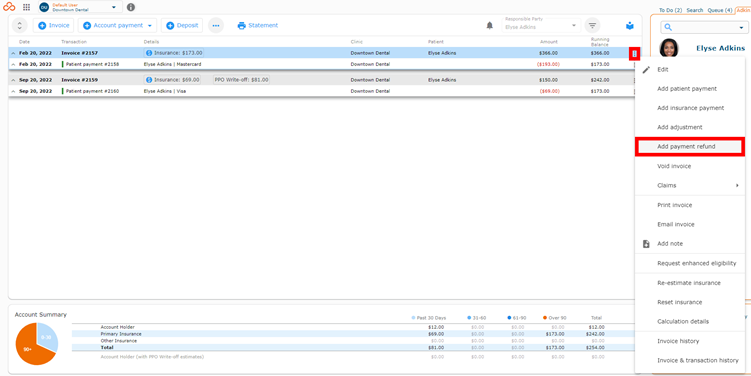Click the Elyse Adkins name in side panel

click(720, 48)
